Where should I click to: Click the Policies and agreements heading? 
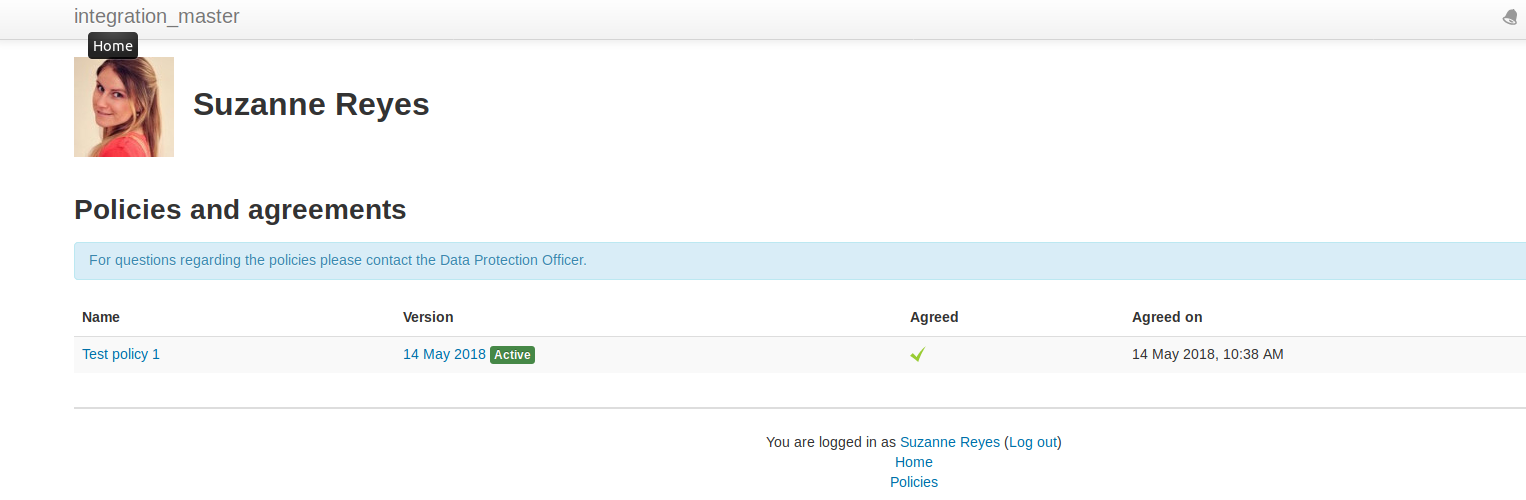coord(240,210)
